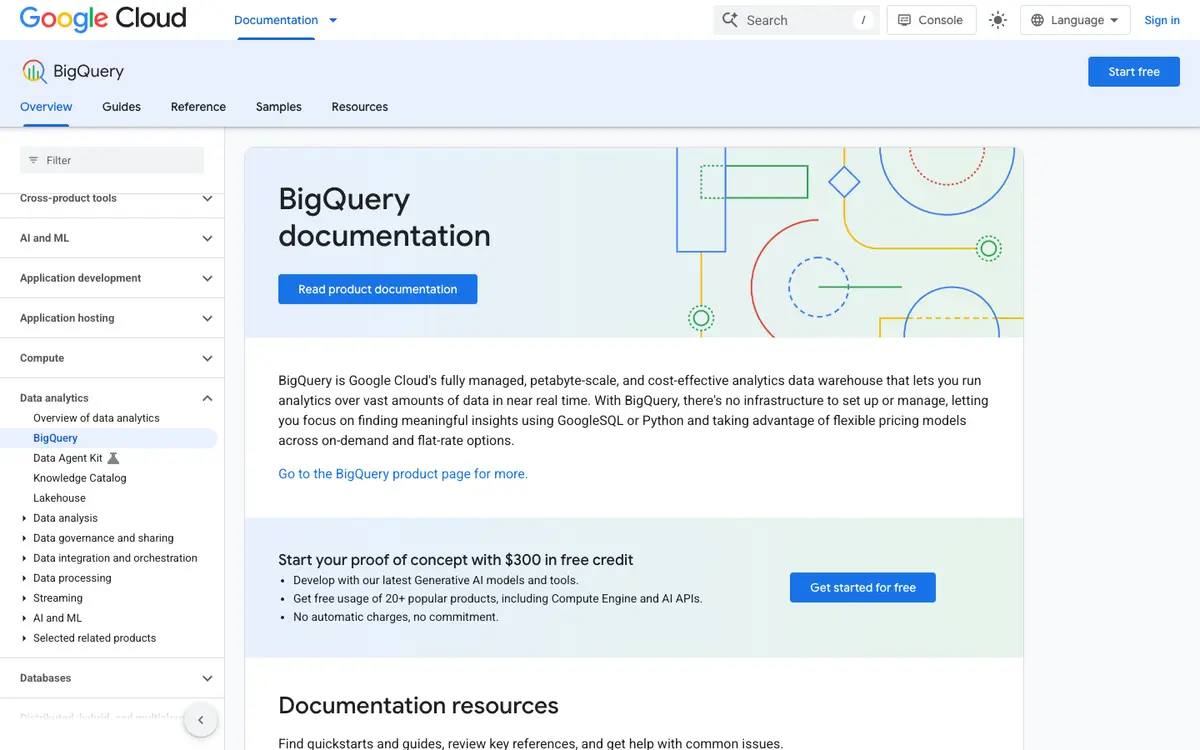
Task: Click the Search input field
Action: coord(796,20)
